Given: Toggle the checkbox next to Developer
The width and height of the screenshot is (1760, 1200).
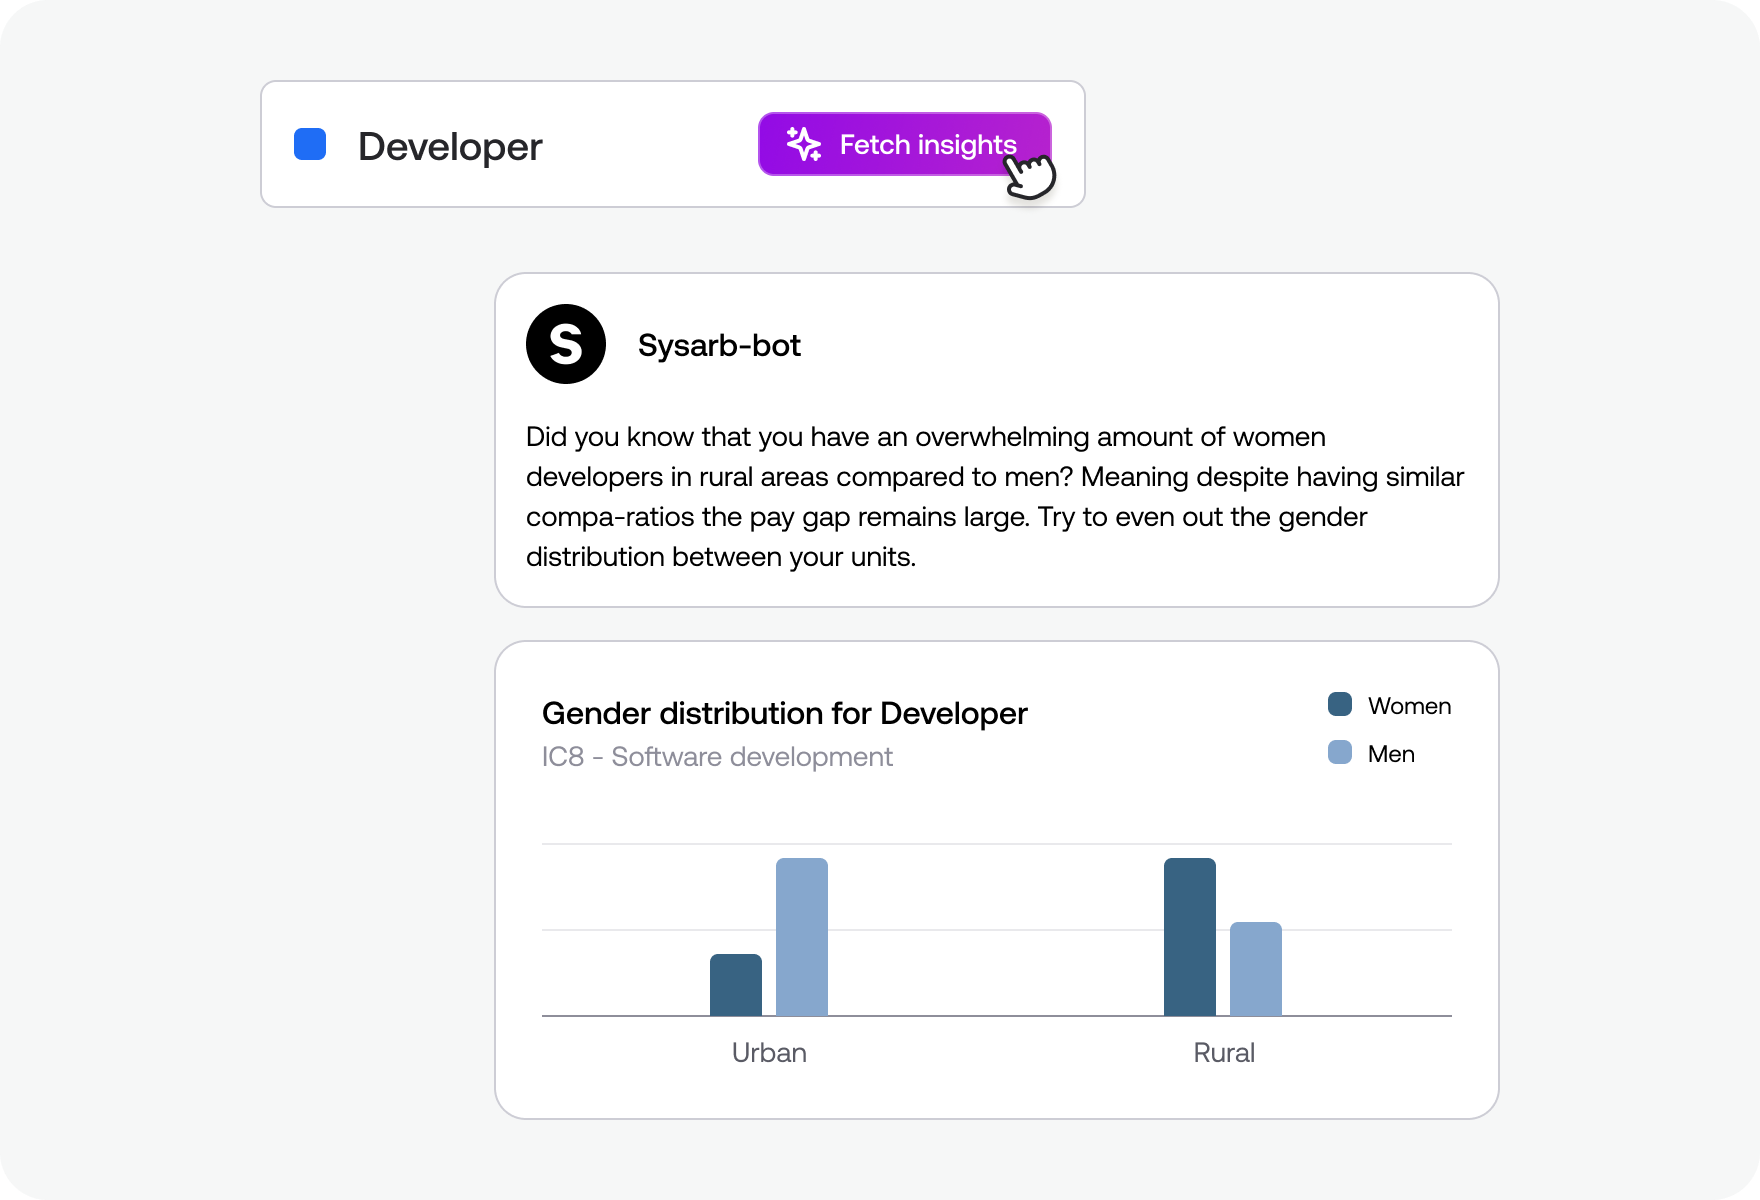Looking at the screenshot, I should coord(310,145).
